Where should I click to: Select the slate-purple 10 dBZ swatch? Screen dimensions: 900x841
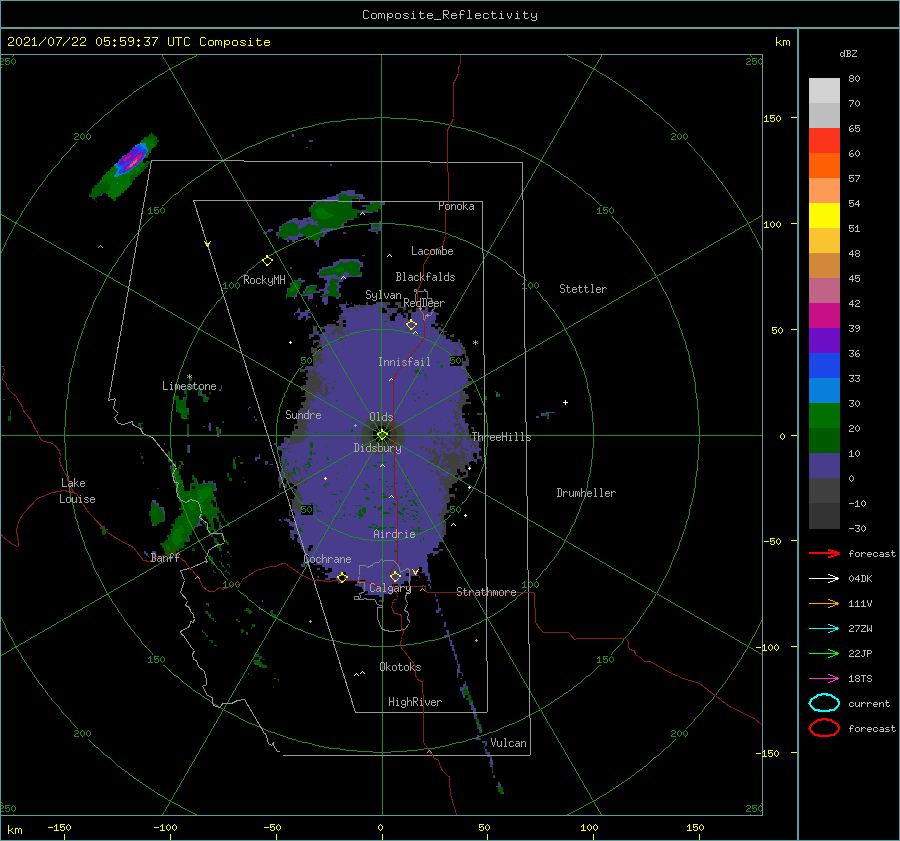[x=824, y=466]
